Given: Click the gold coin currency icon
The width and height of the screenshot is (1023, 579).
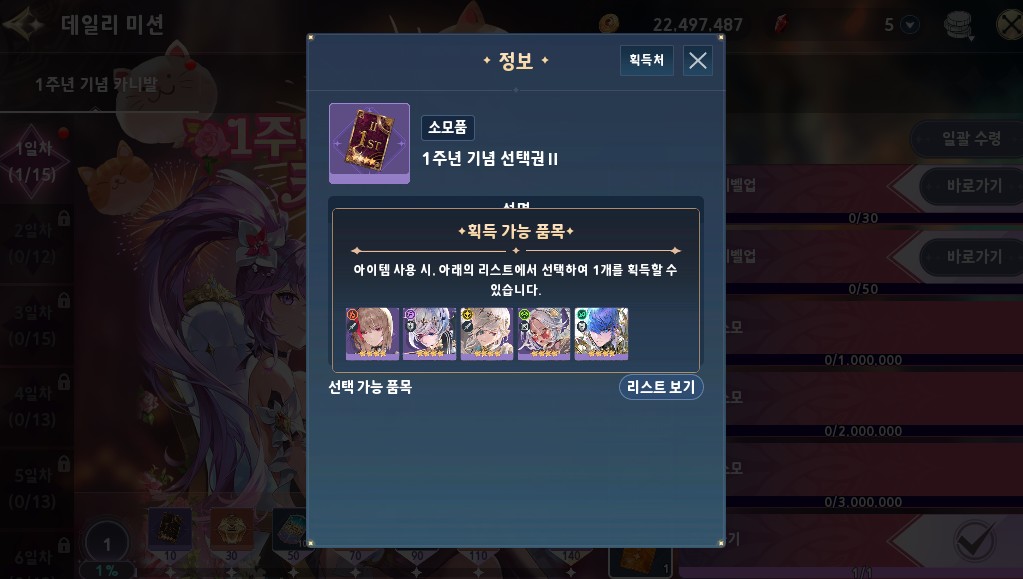Looking at the screenshot, I should click(609, 24).
